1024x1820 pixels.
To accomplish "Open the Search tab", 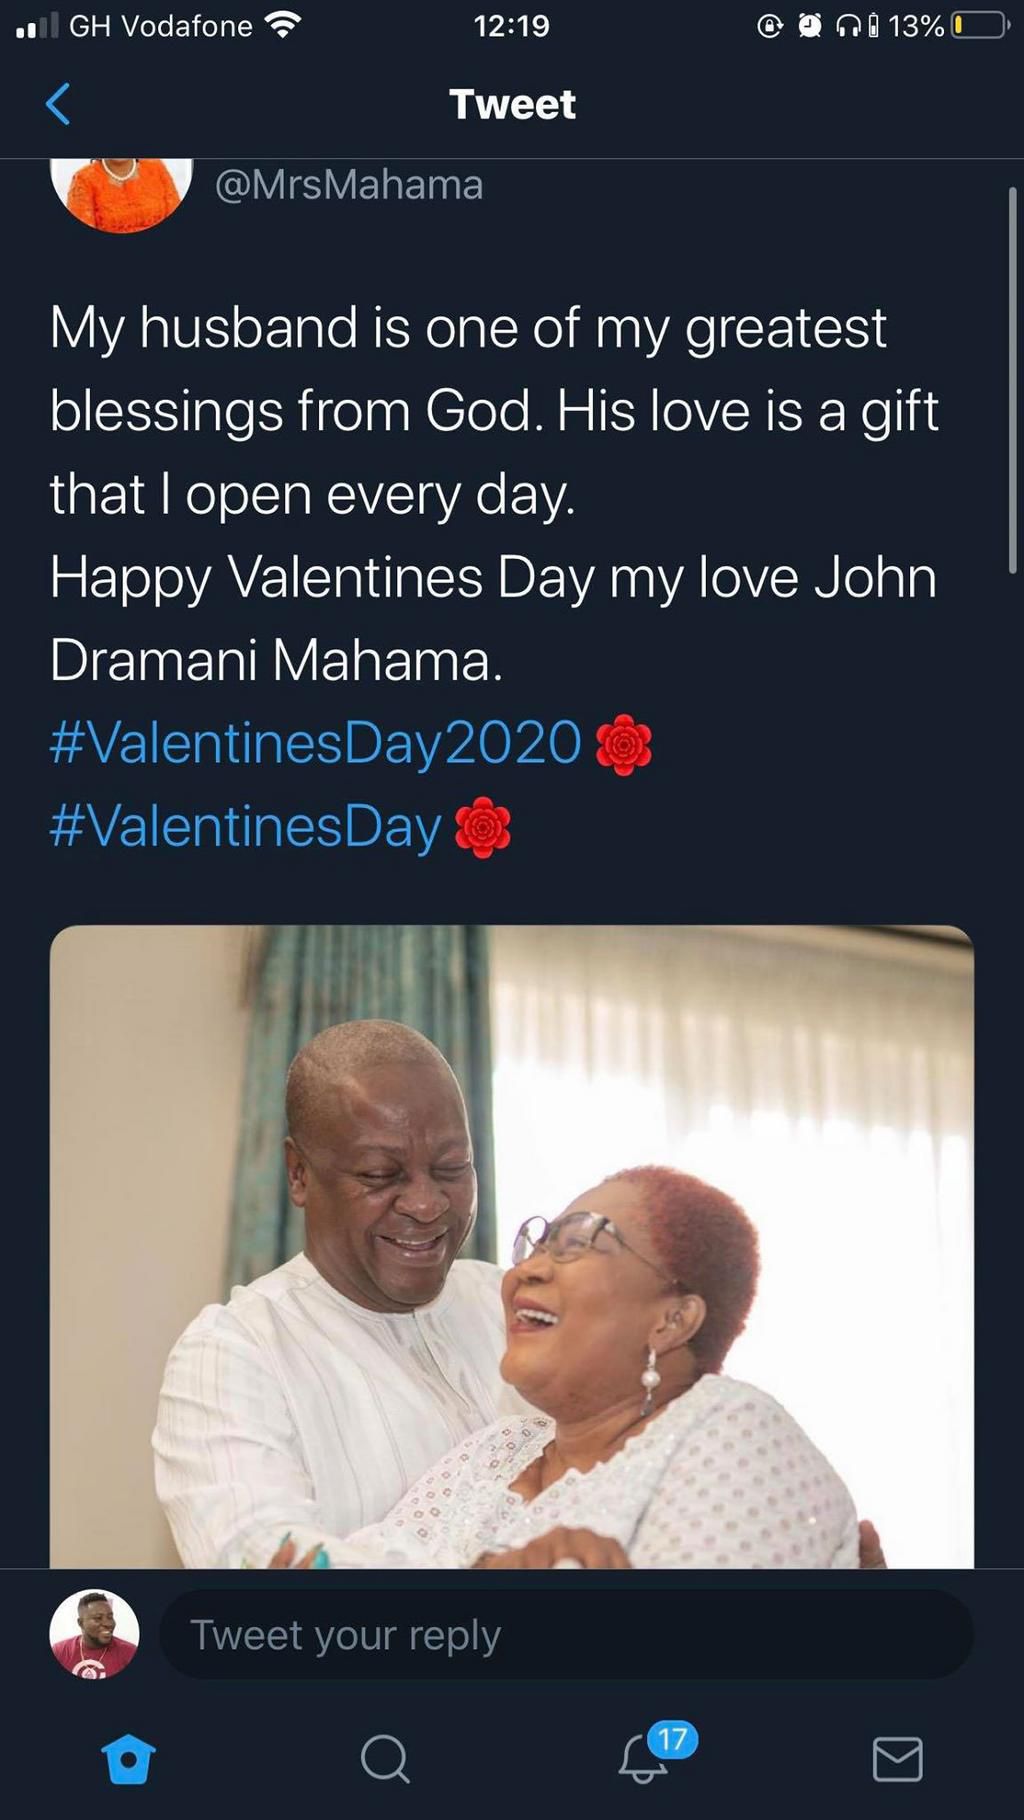I will [385, 1759].
